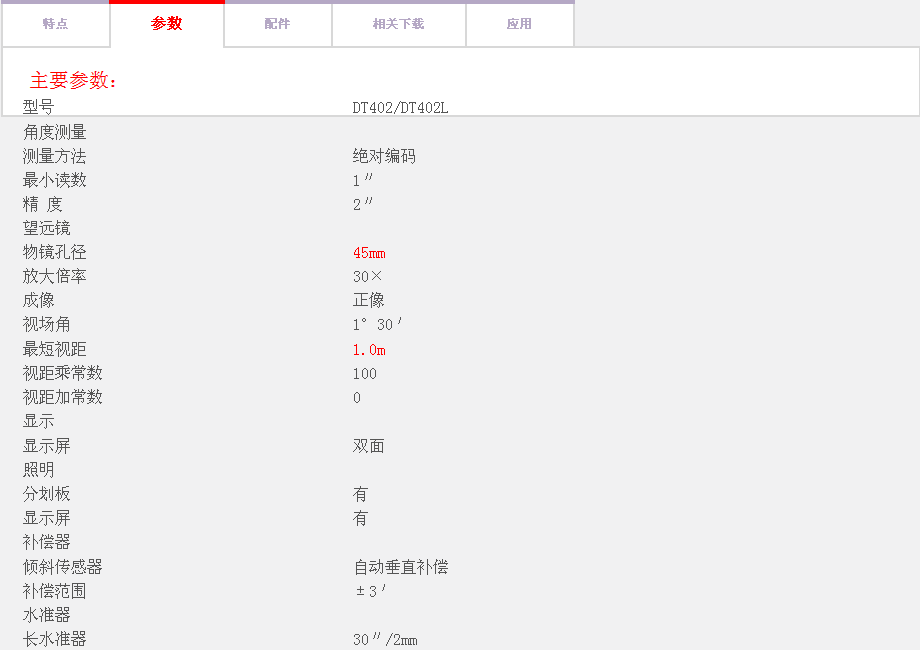Image resolution: width=920 pixels, height=650 pixels.
Task: Click the model value DT402/DT402L
Action: (400, 108)
